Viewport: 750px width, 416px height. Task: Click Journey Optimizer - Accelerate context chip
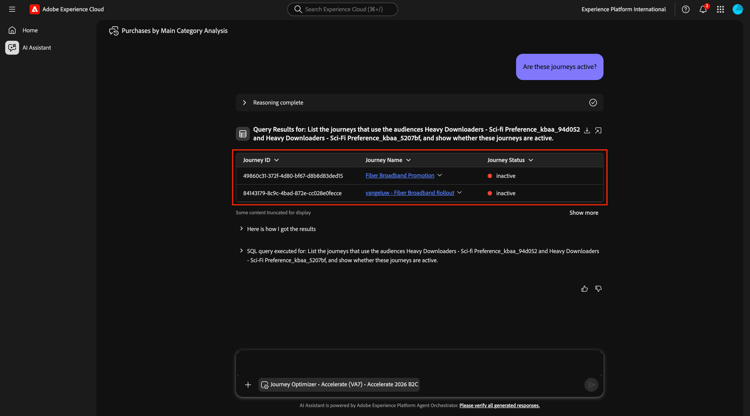tap(339, 384)
